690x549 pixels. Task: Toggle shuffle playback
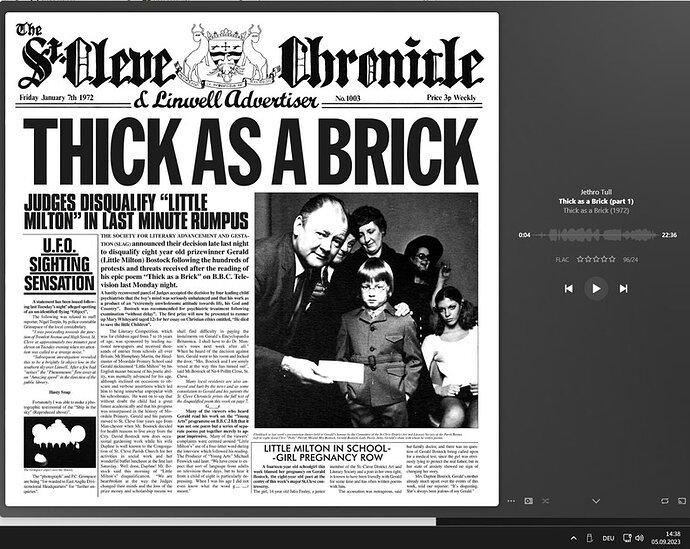tap(546, 501)
